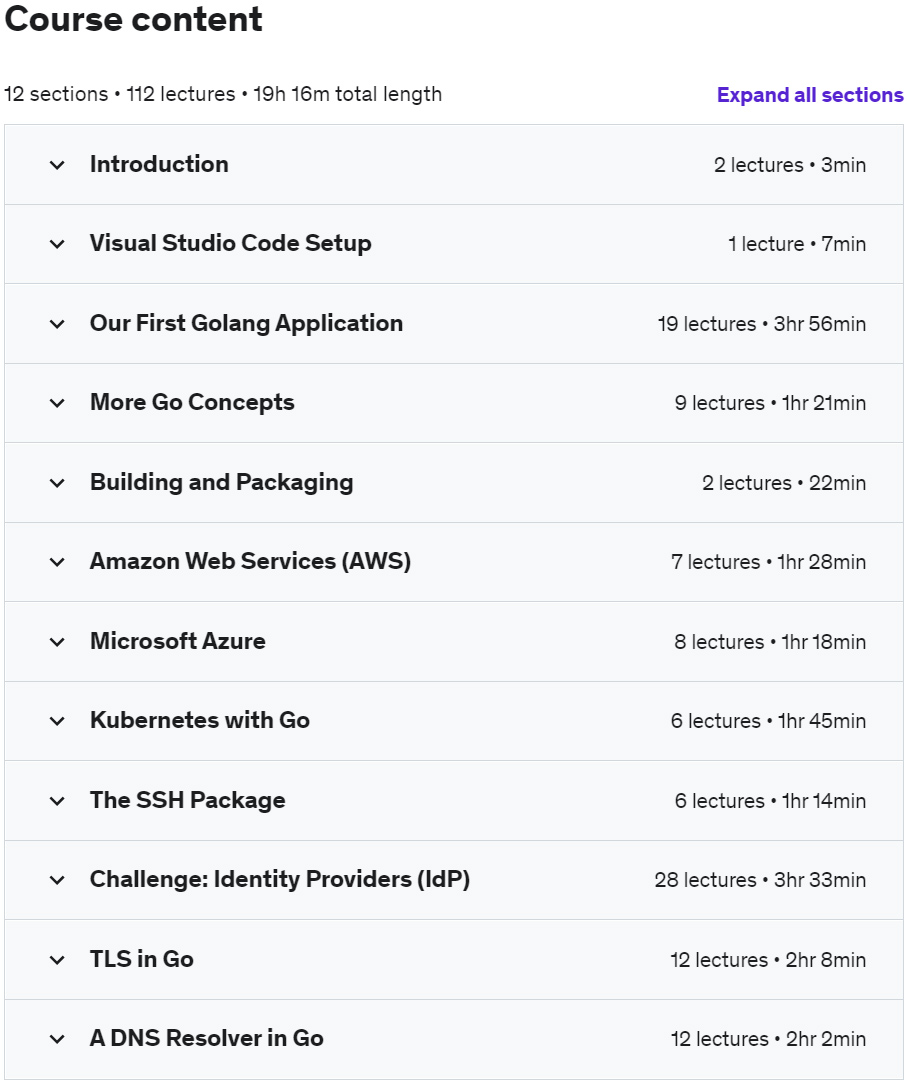Viewport: 907px width, 1083px height.
Task: Expand the chevron next to TLS in Go
Action: 57,960
